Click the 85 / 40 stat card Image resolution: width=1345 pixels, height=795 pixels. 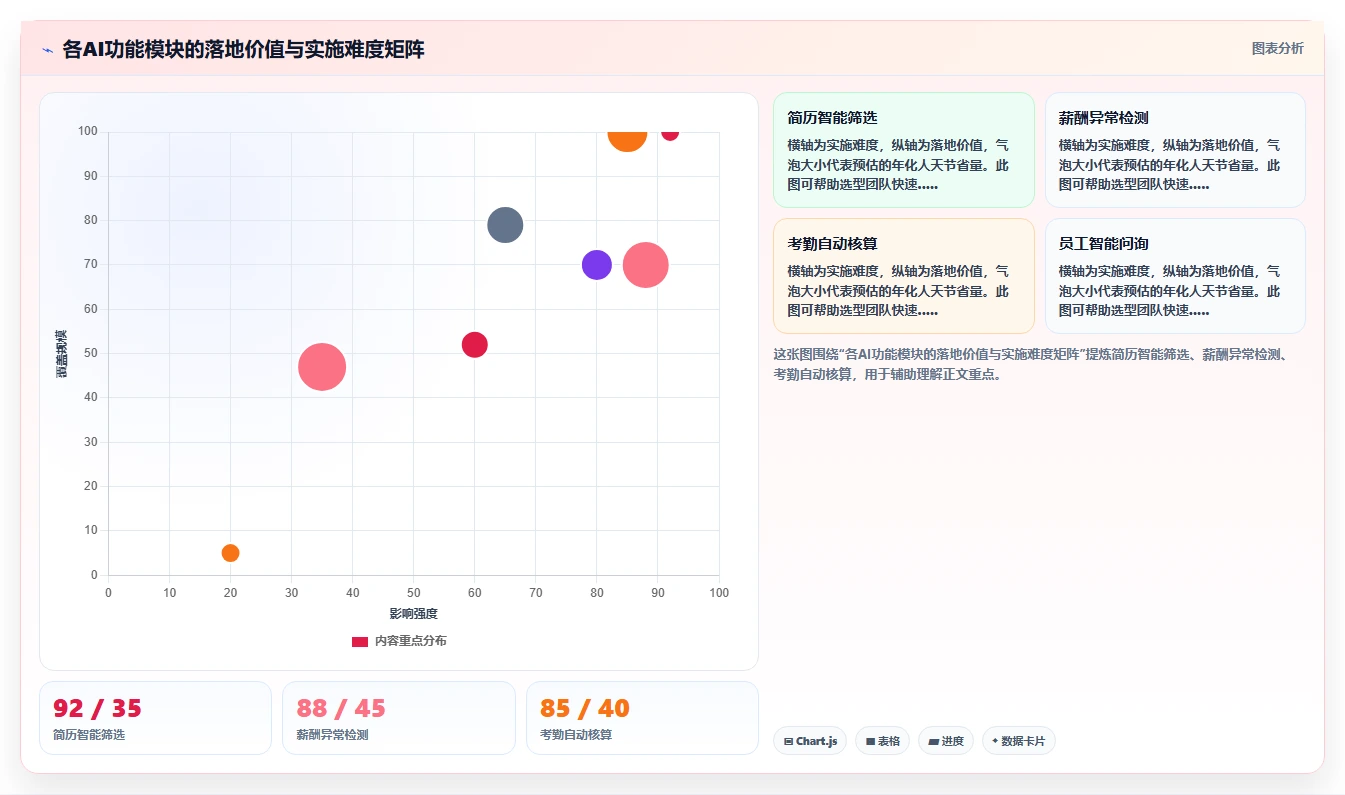point(642,718)
